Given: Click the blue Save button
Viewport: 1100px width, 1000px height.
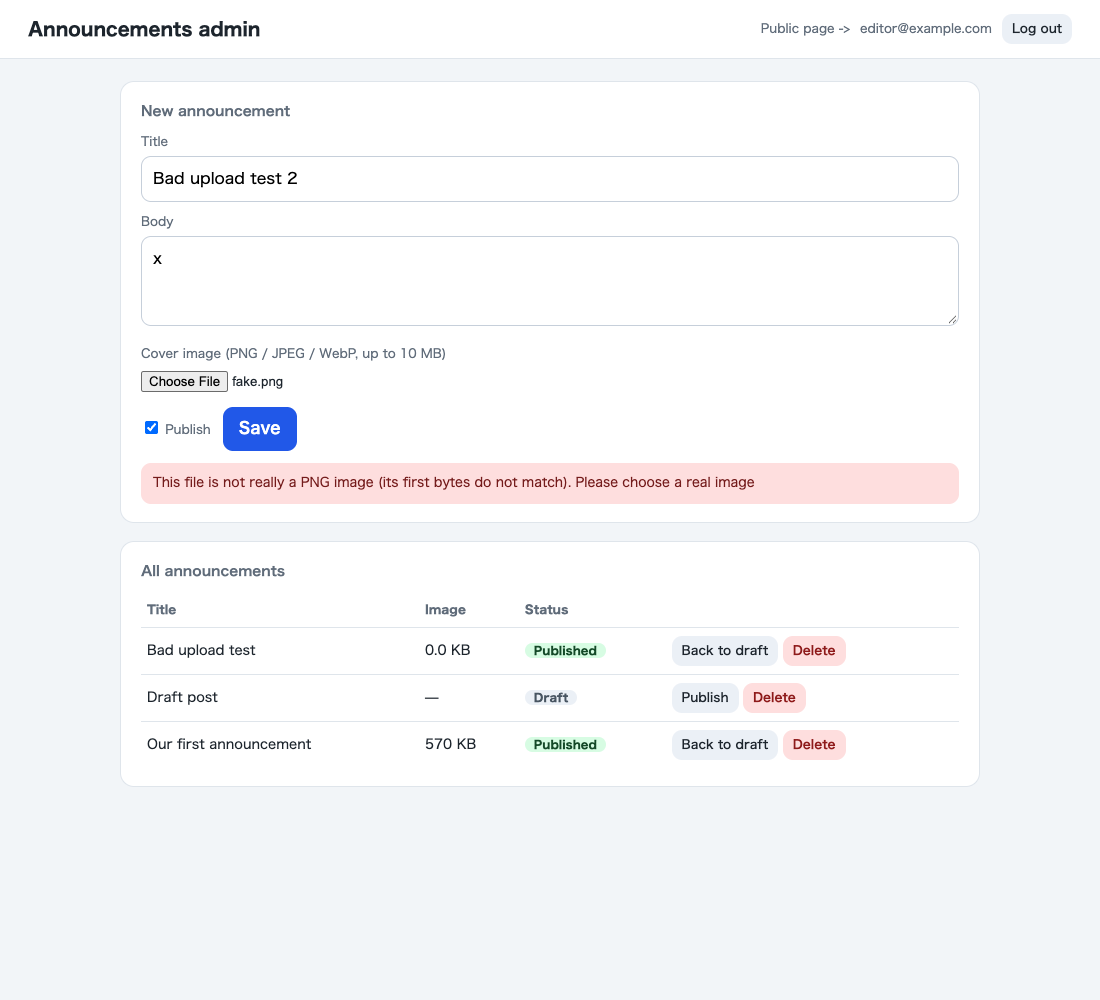Looking at the screenshot, I should pyautogui.click(x=260, y=429).
